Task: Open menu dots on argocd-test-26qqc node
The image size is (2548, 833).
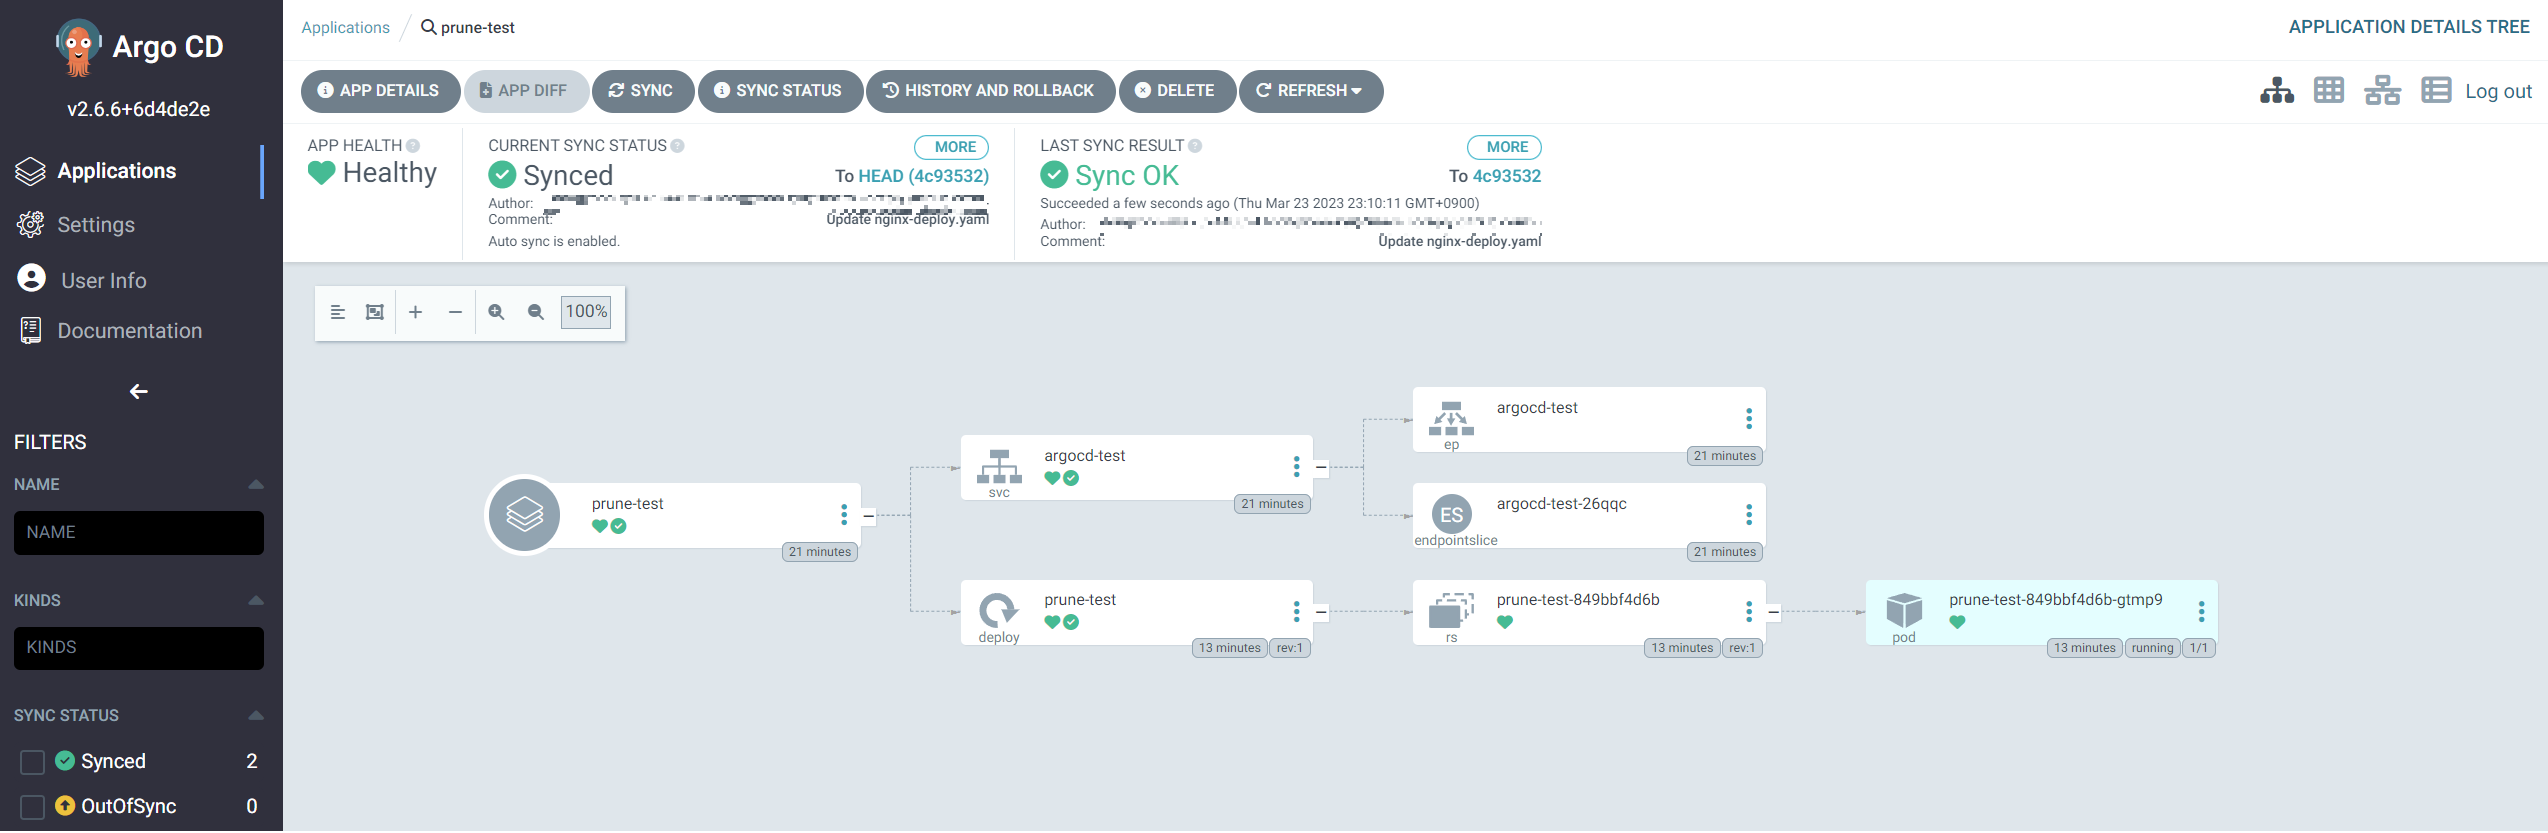Action: (1749, 514)
